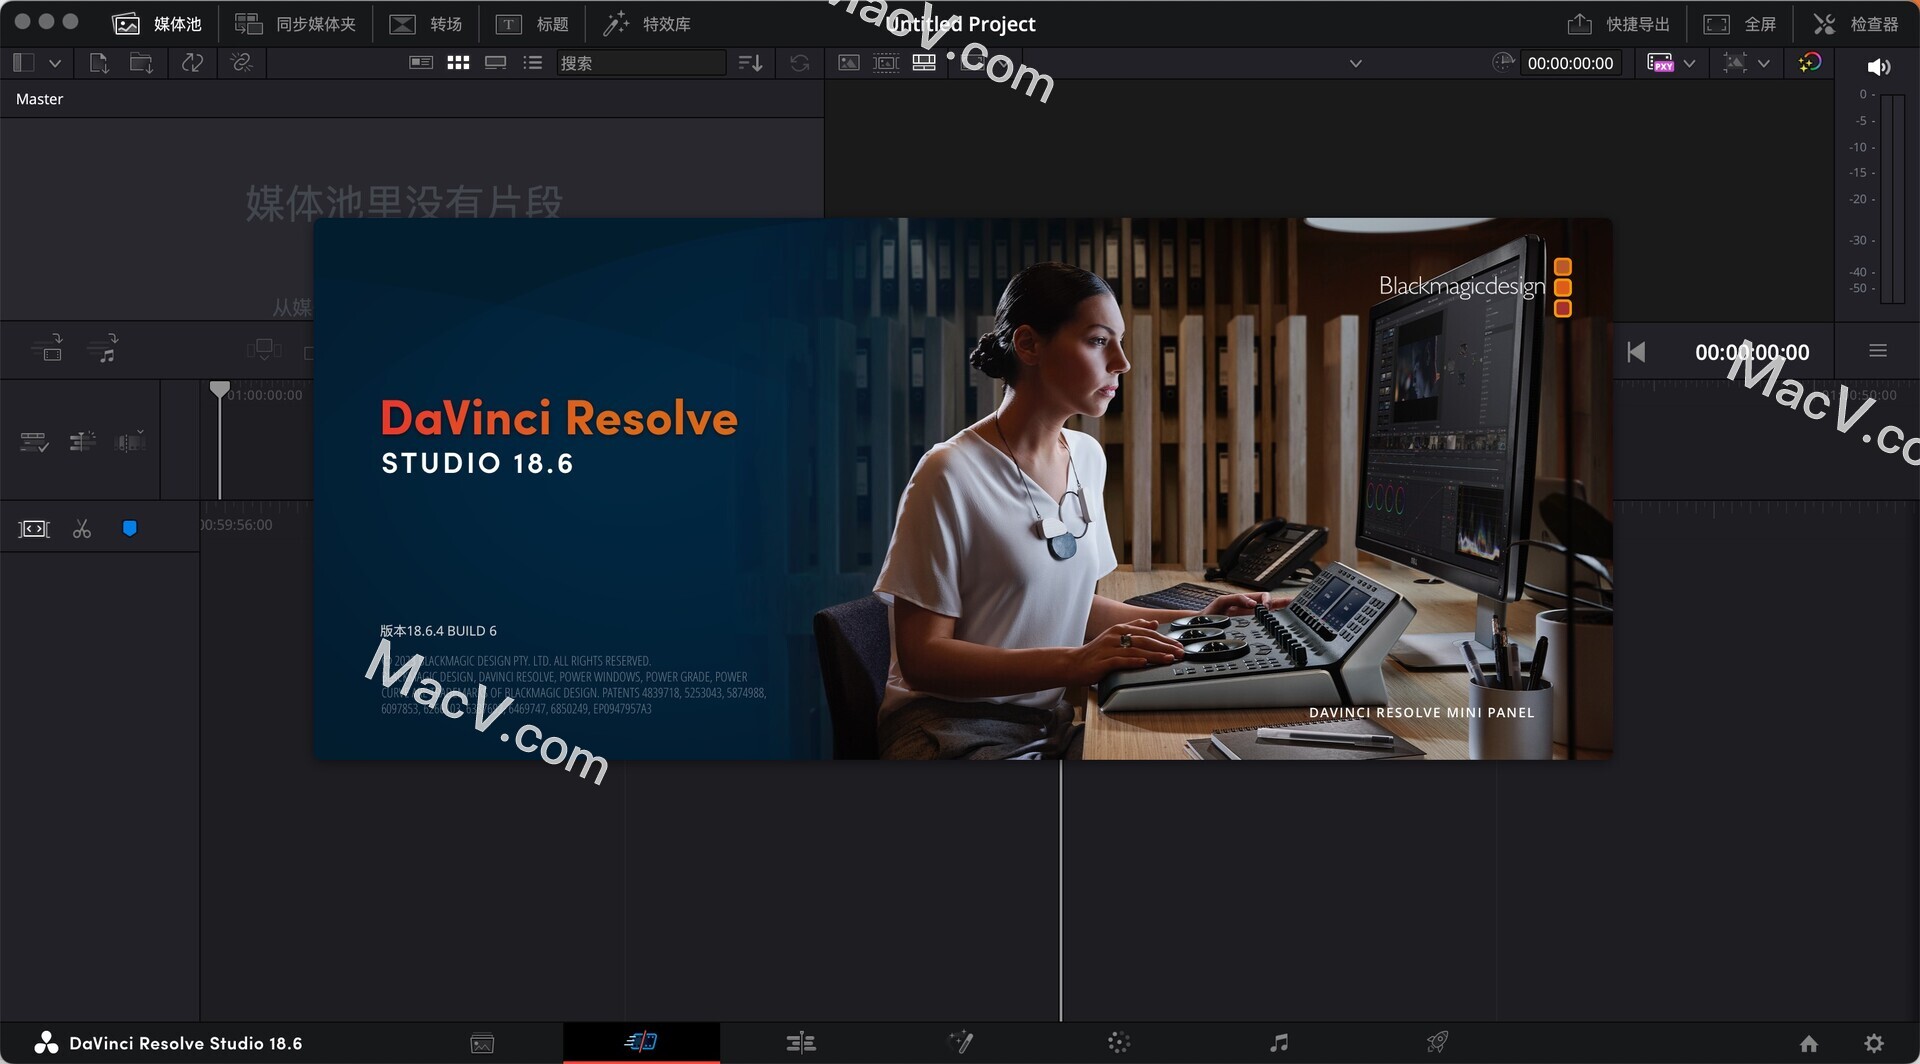Switch media pool to metadata view
Viewport: 1920px width, 1064px height.
click(x=421, y=63)
